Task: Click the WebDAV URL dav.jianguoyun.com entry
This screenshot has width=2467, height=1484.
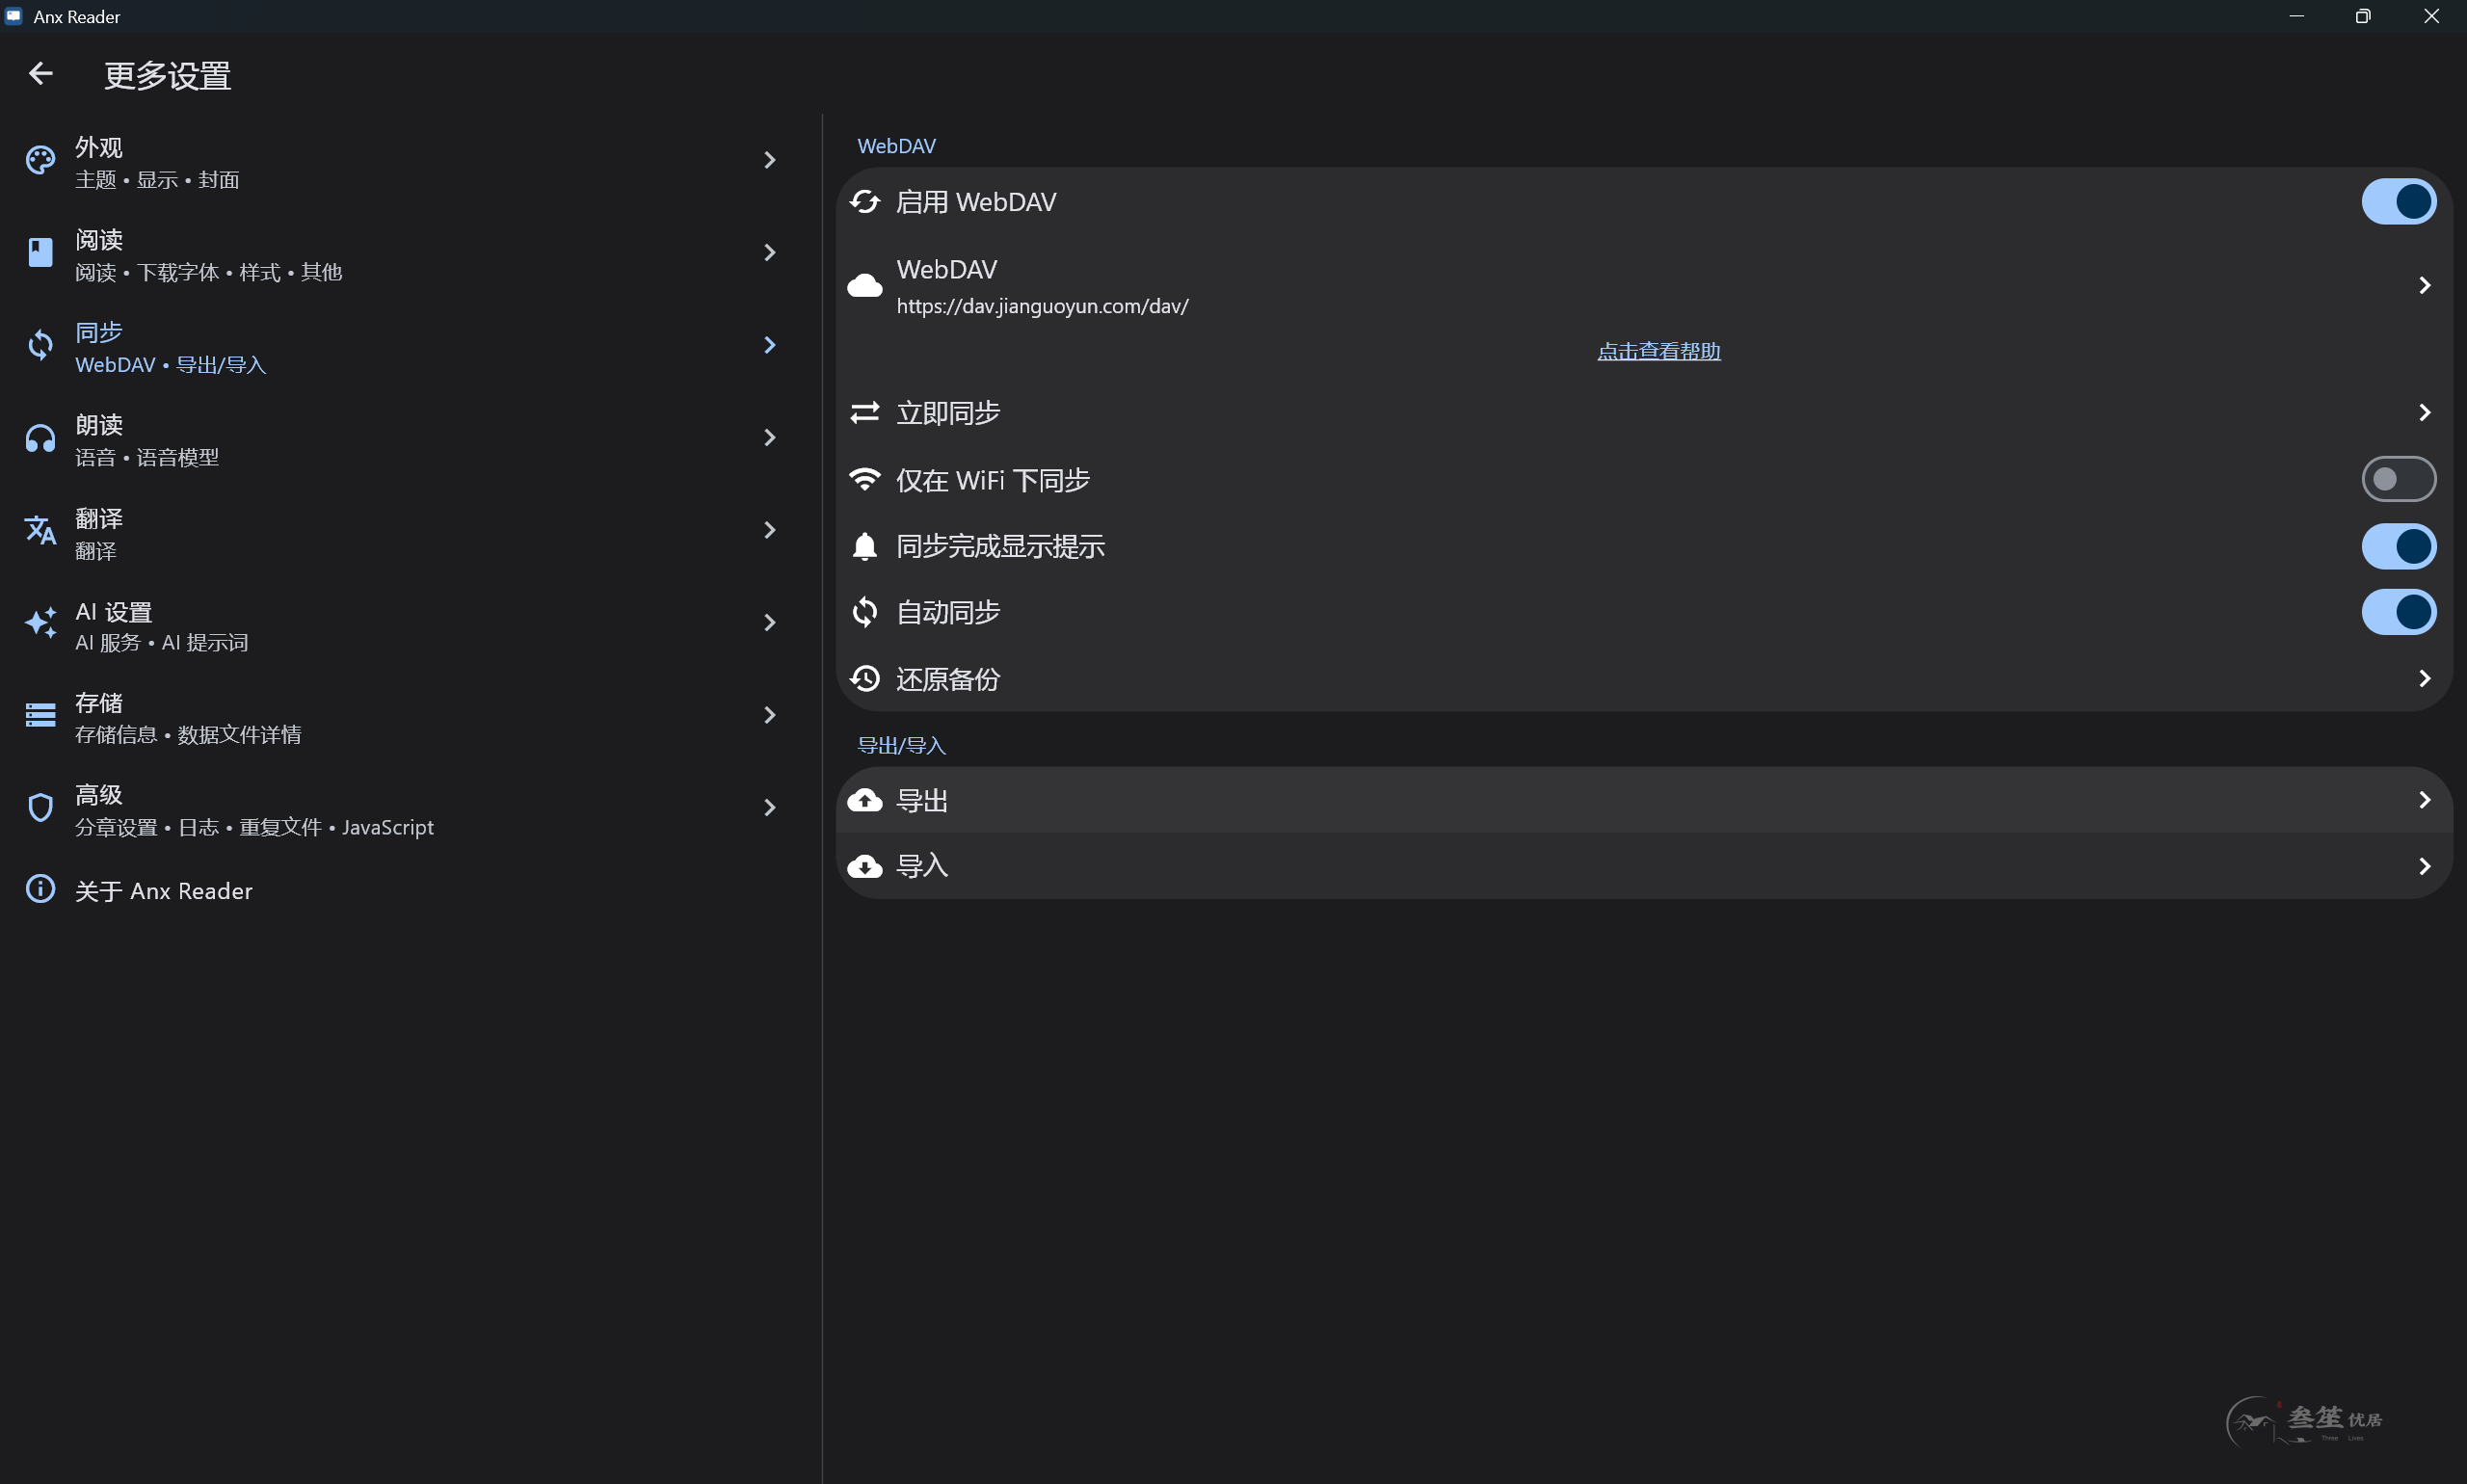Action: click(1644, 286)
